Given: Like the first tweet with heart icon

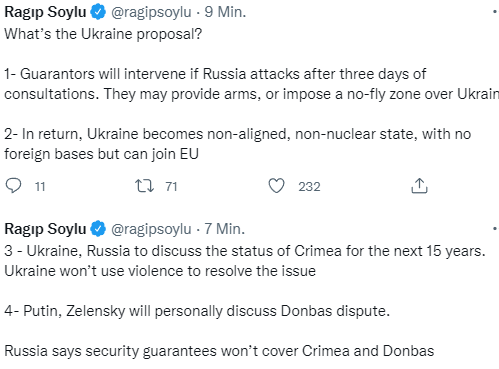Looking at the screenshot, I should point(277,186).
